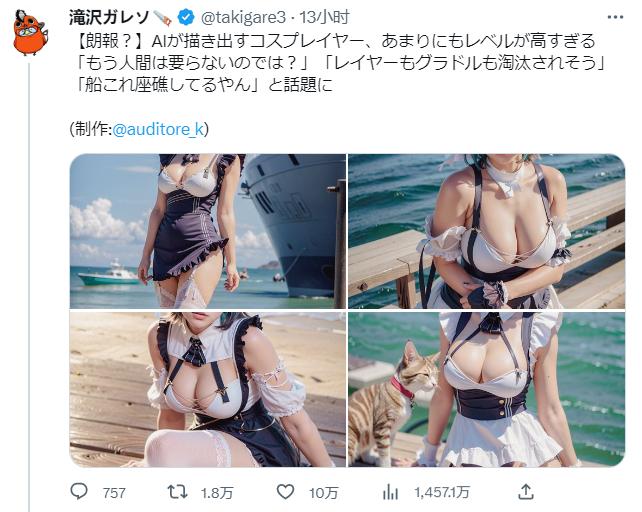
Task: Open the @auditore_k mention link
Action: pos(158,129)
